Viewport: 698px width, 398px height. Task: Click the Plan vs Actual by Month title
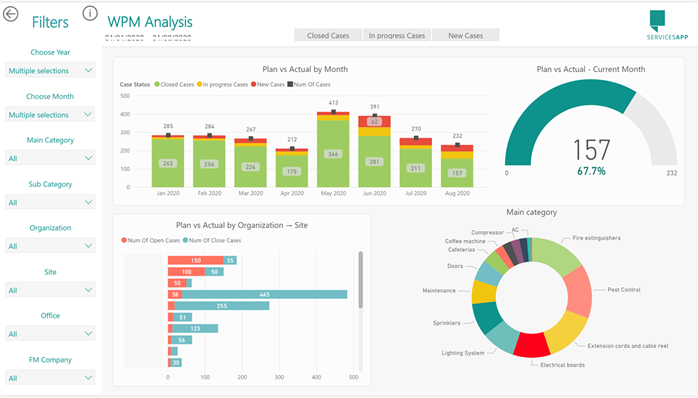(x=305, y=69)
